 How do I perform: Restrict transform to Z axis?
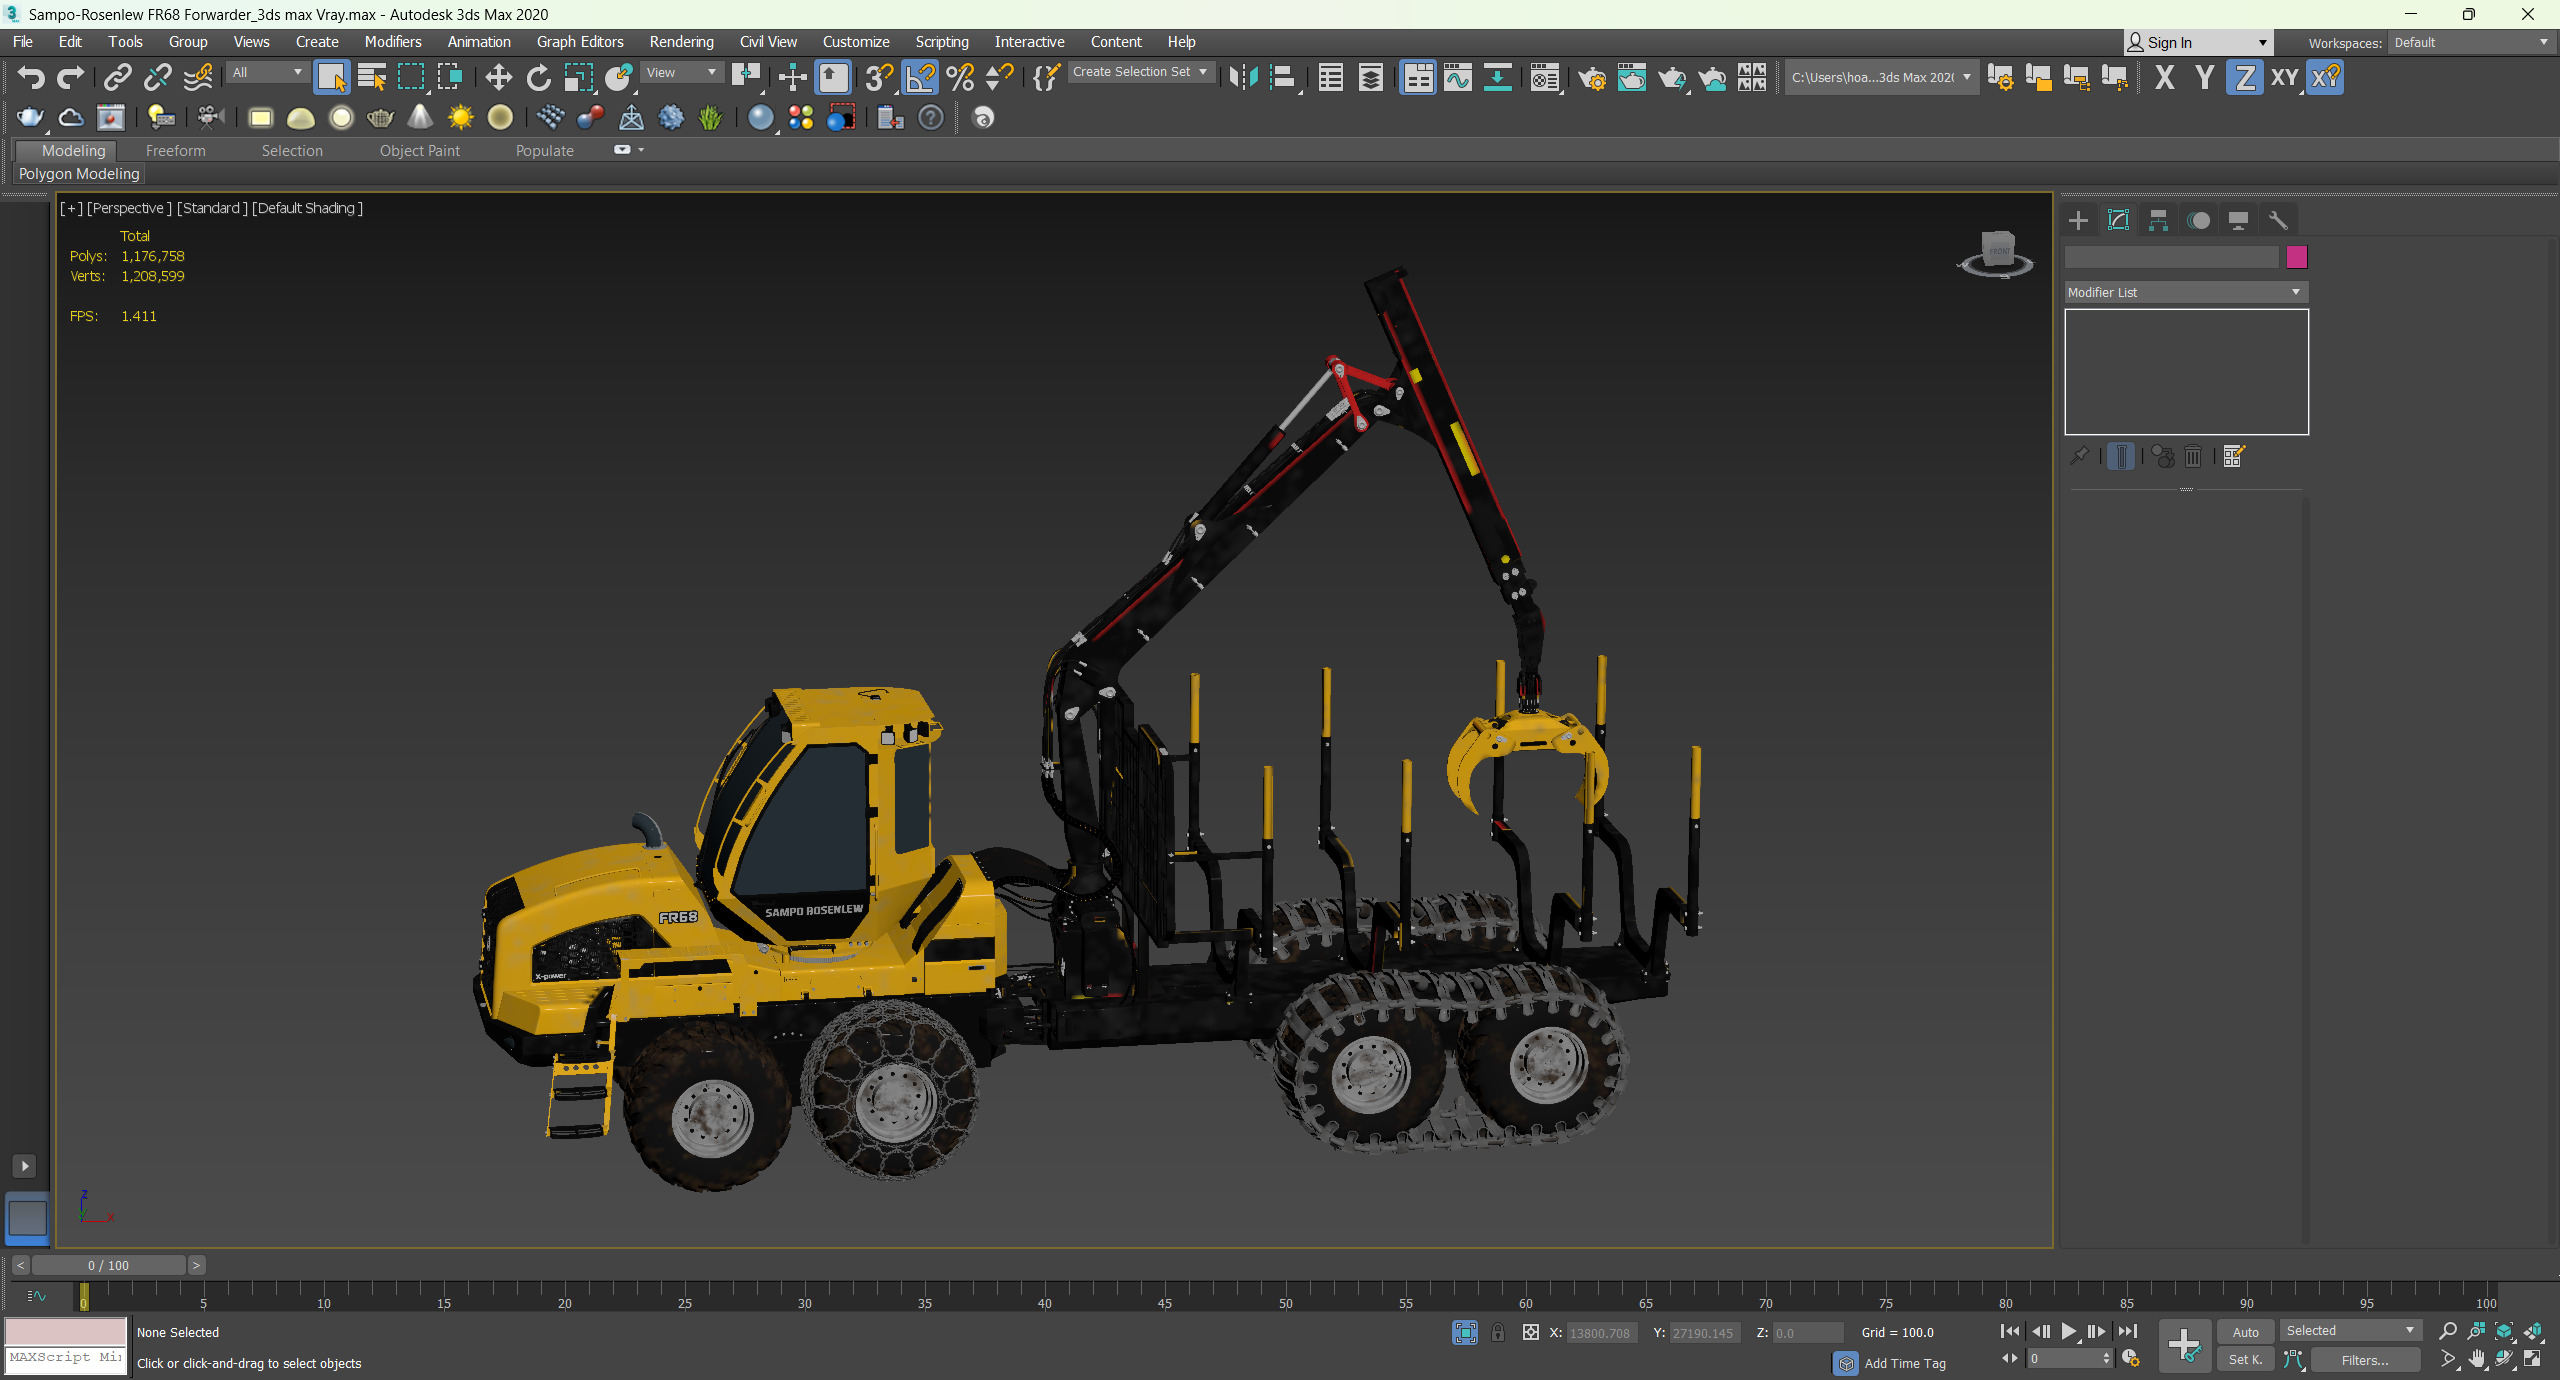click(2244, 77)
